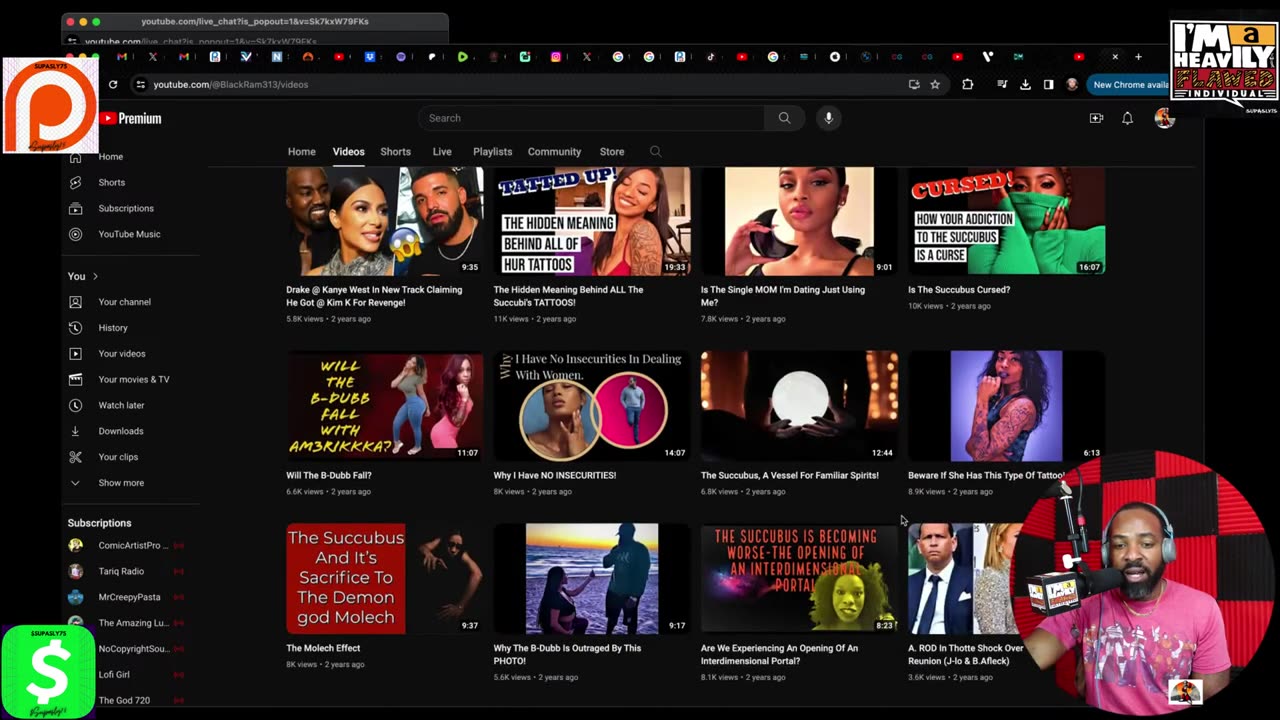Expand the You section chevron
The height and width of the screenshot is (720, 1280).
95,276
